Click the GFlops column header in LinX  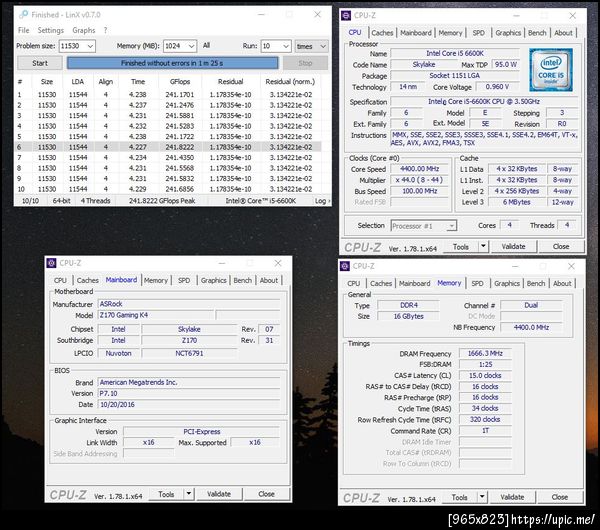pos(180,82)
